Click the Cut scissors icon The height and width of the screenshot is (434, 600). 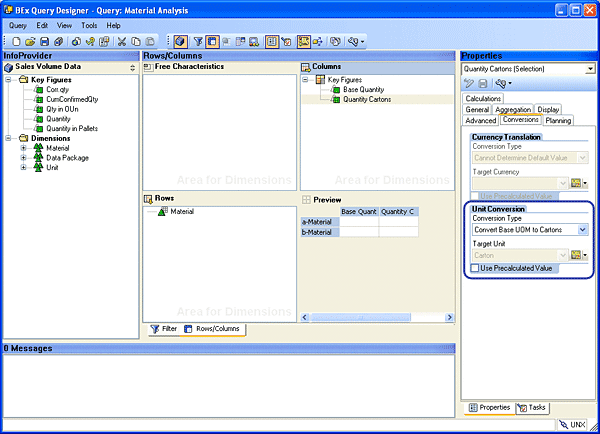coord(121,41)
